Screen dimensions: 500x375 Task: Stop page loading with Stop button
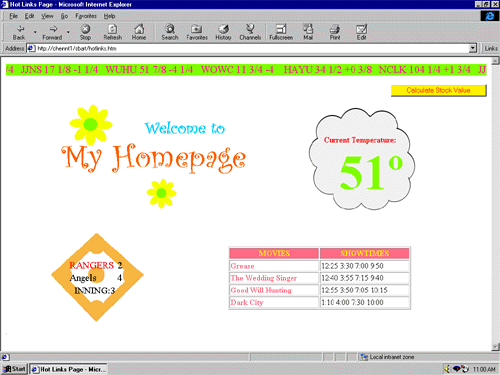85,32
